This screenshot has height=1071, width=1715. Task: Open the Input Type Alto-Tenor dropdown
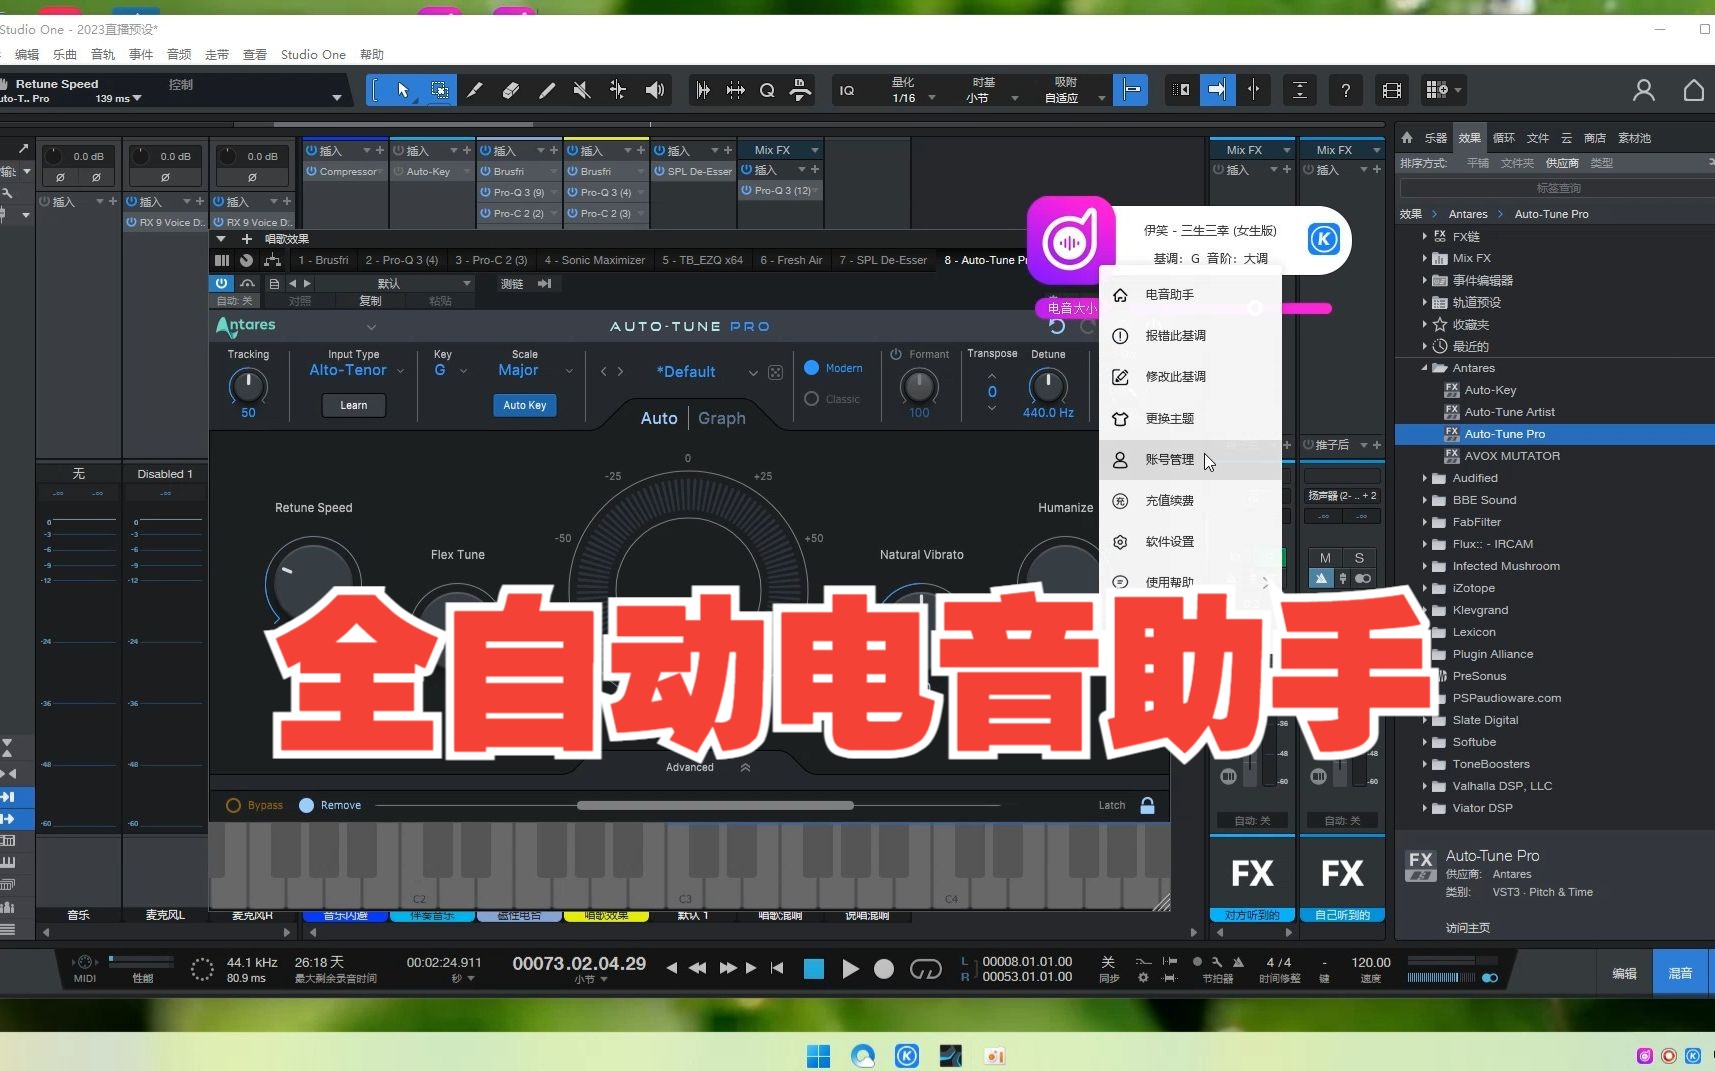point(356,370)
